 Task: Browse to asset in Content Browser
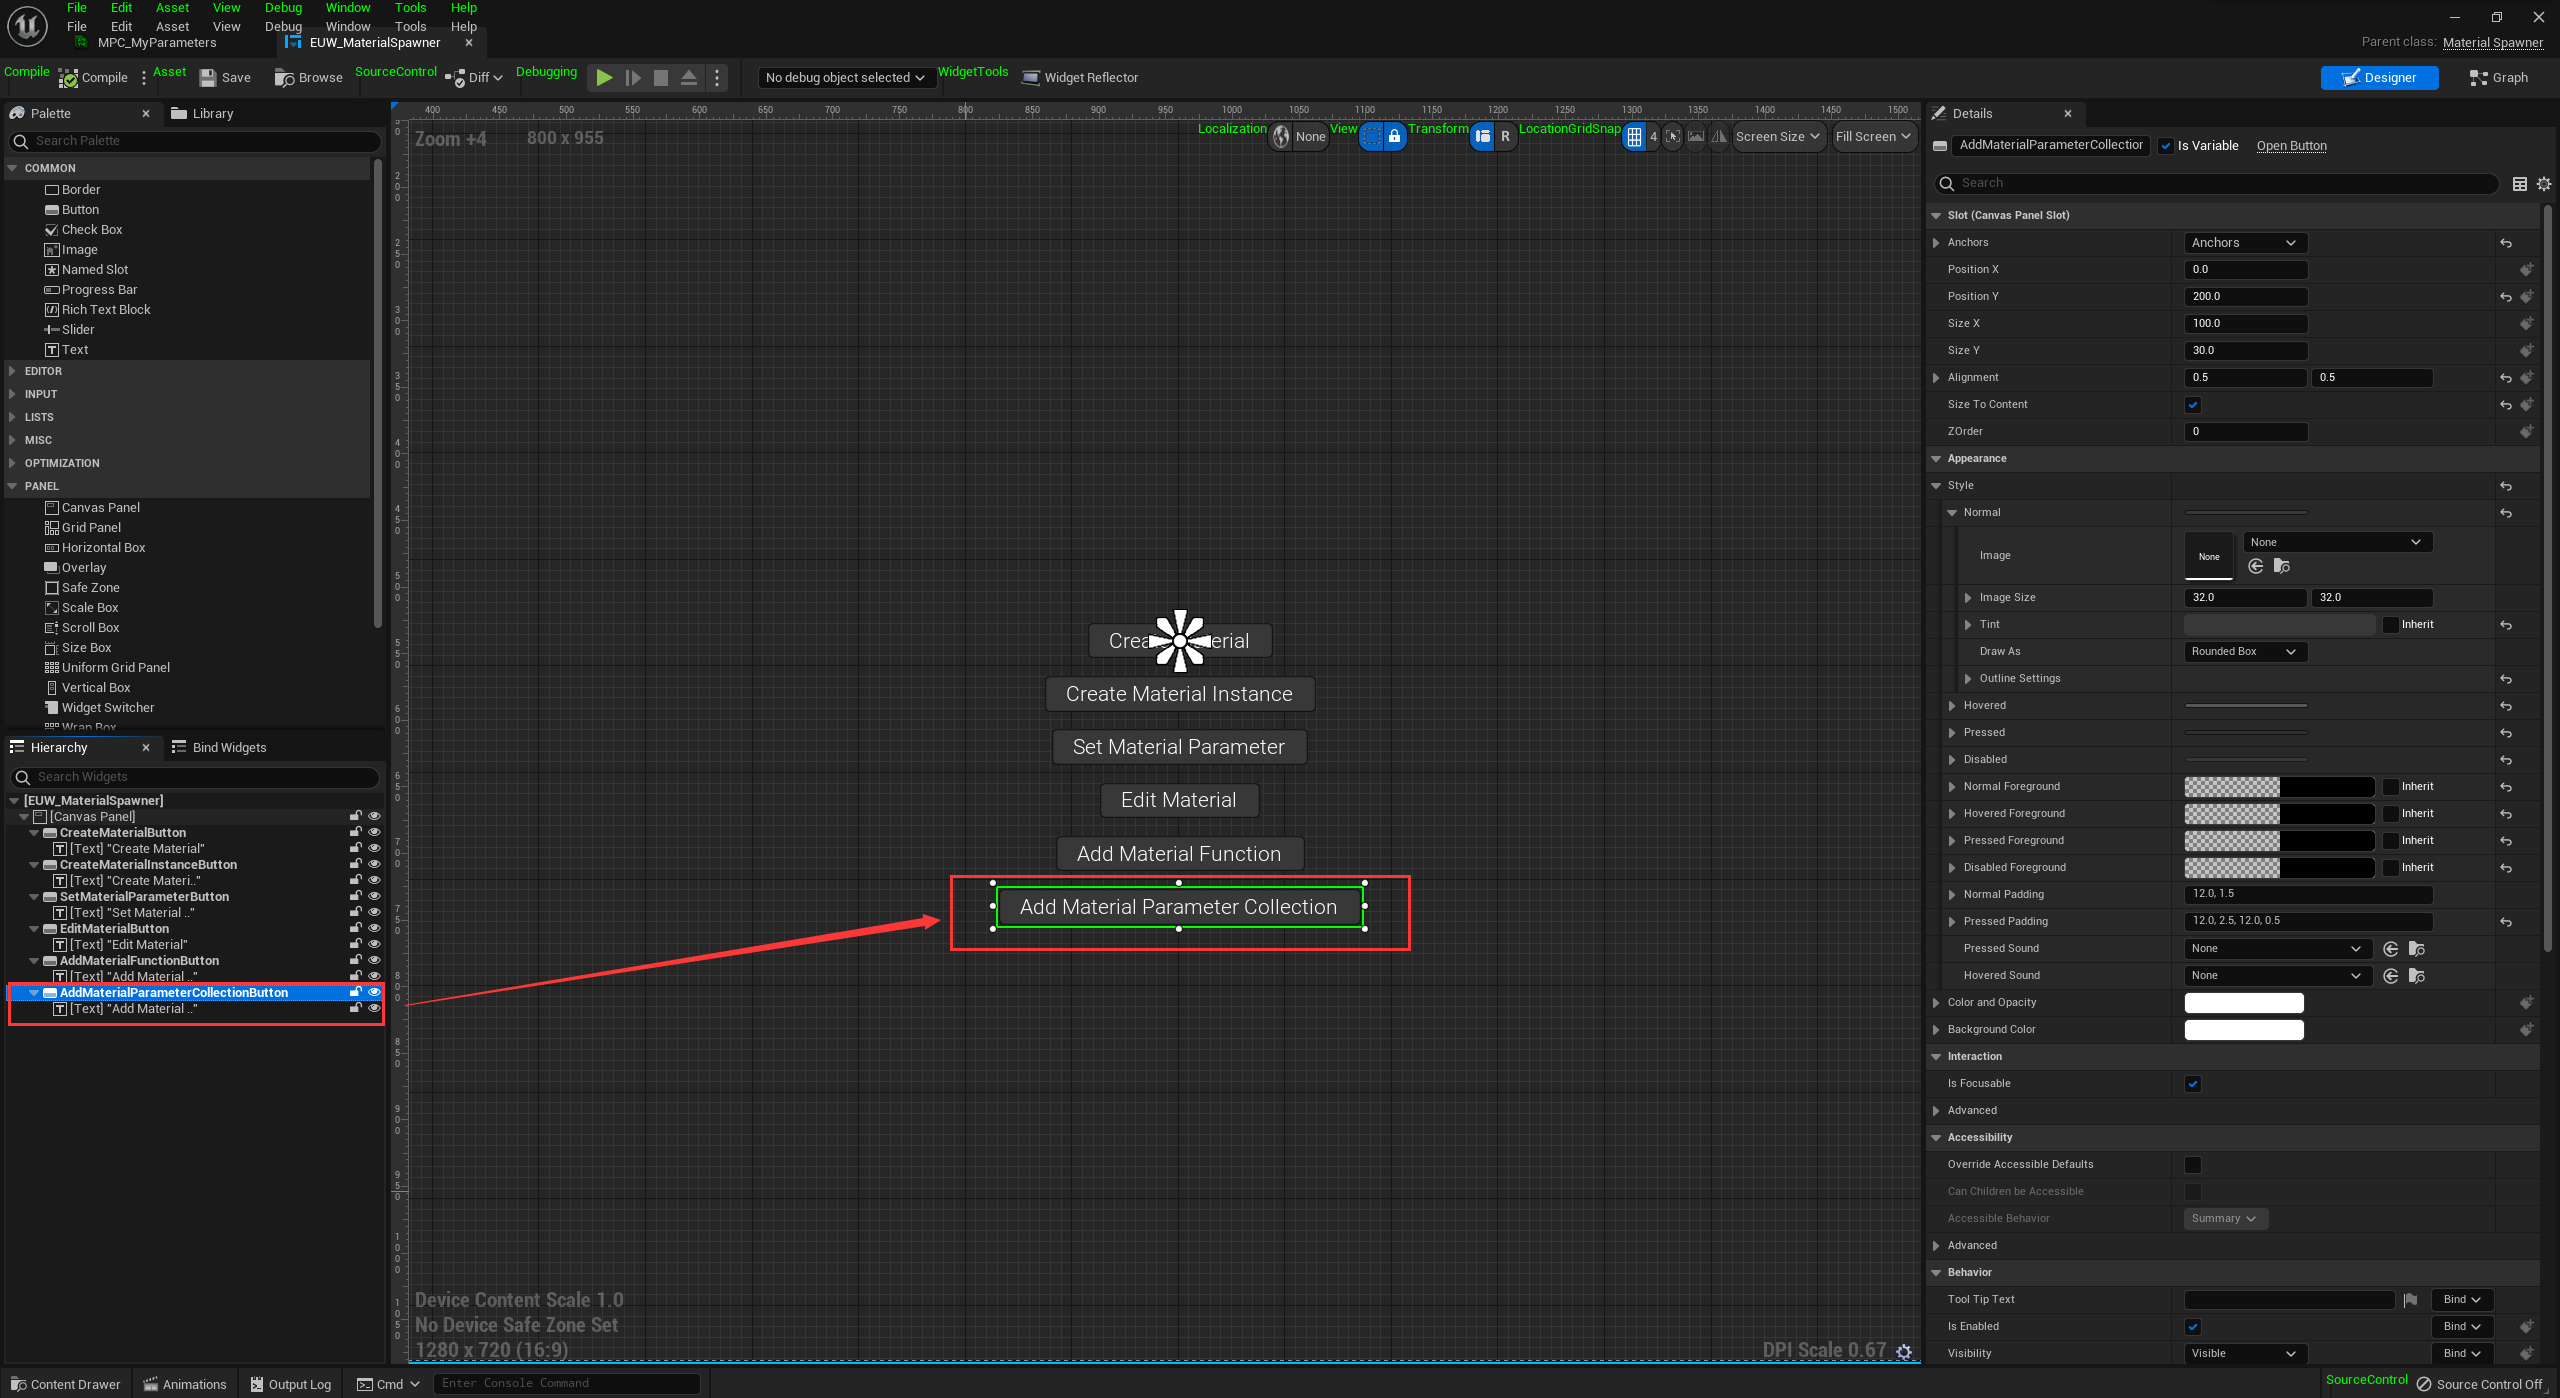(308, 78)
